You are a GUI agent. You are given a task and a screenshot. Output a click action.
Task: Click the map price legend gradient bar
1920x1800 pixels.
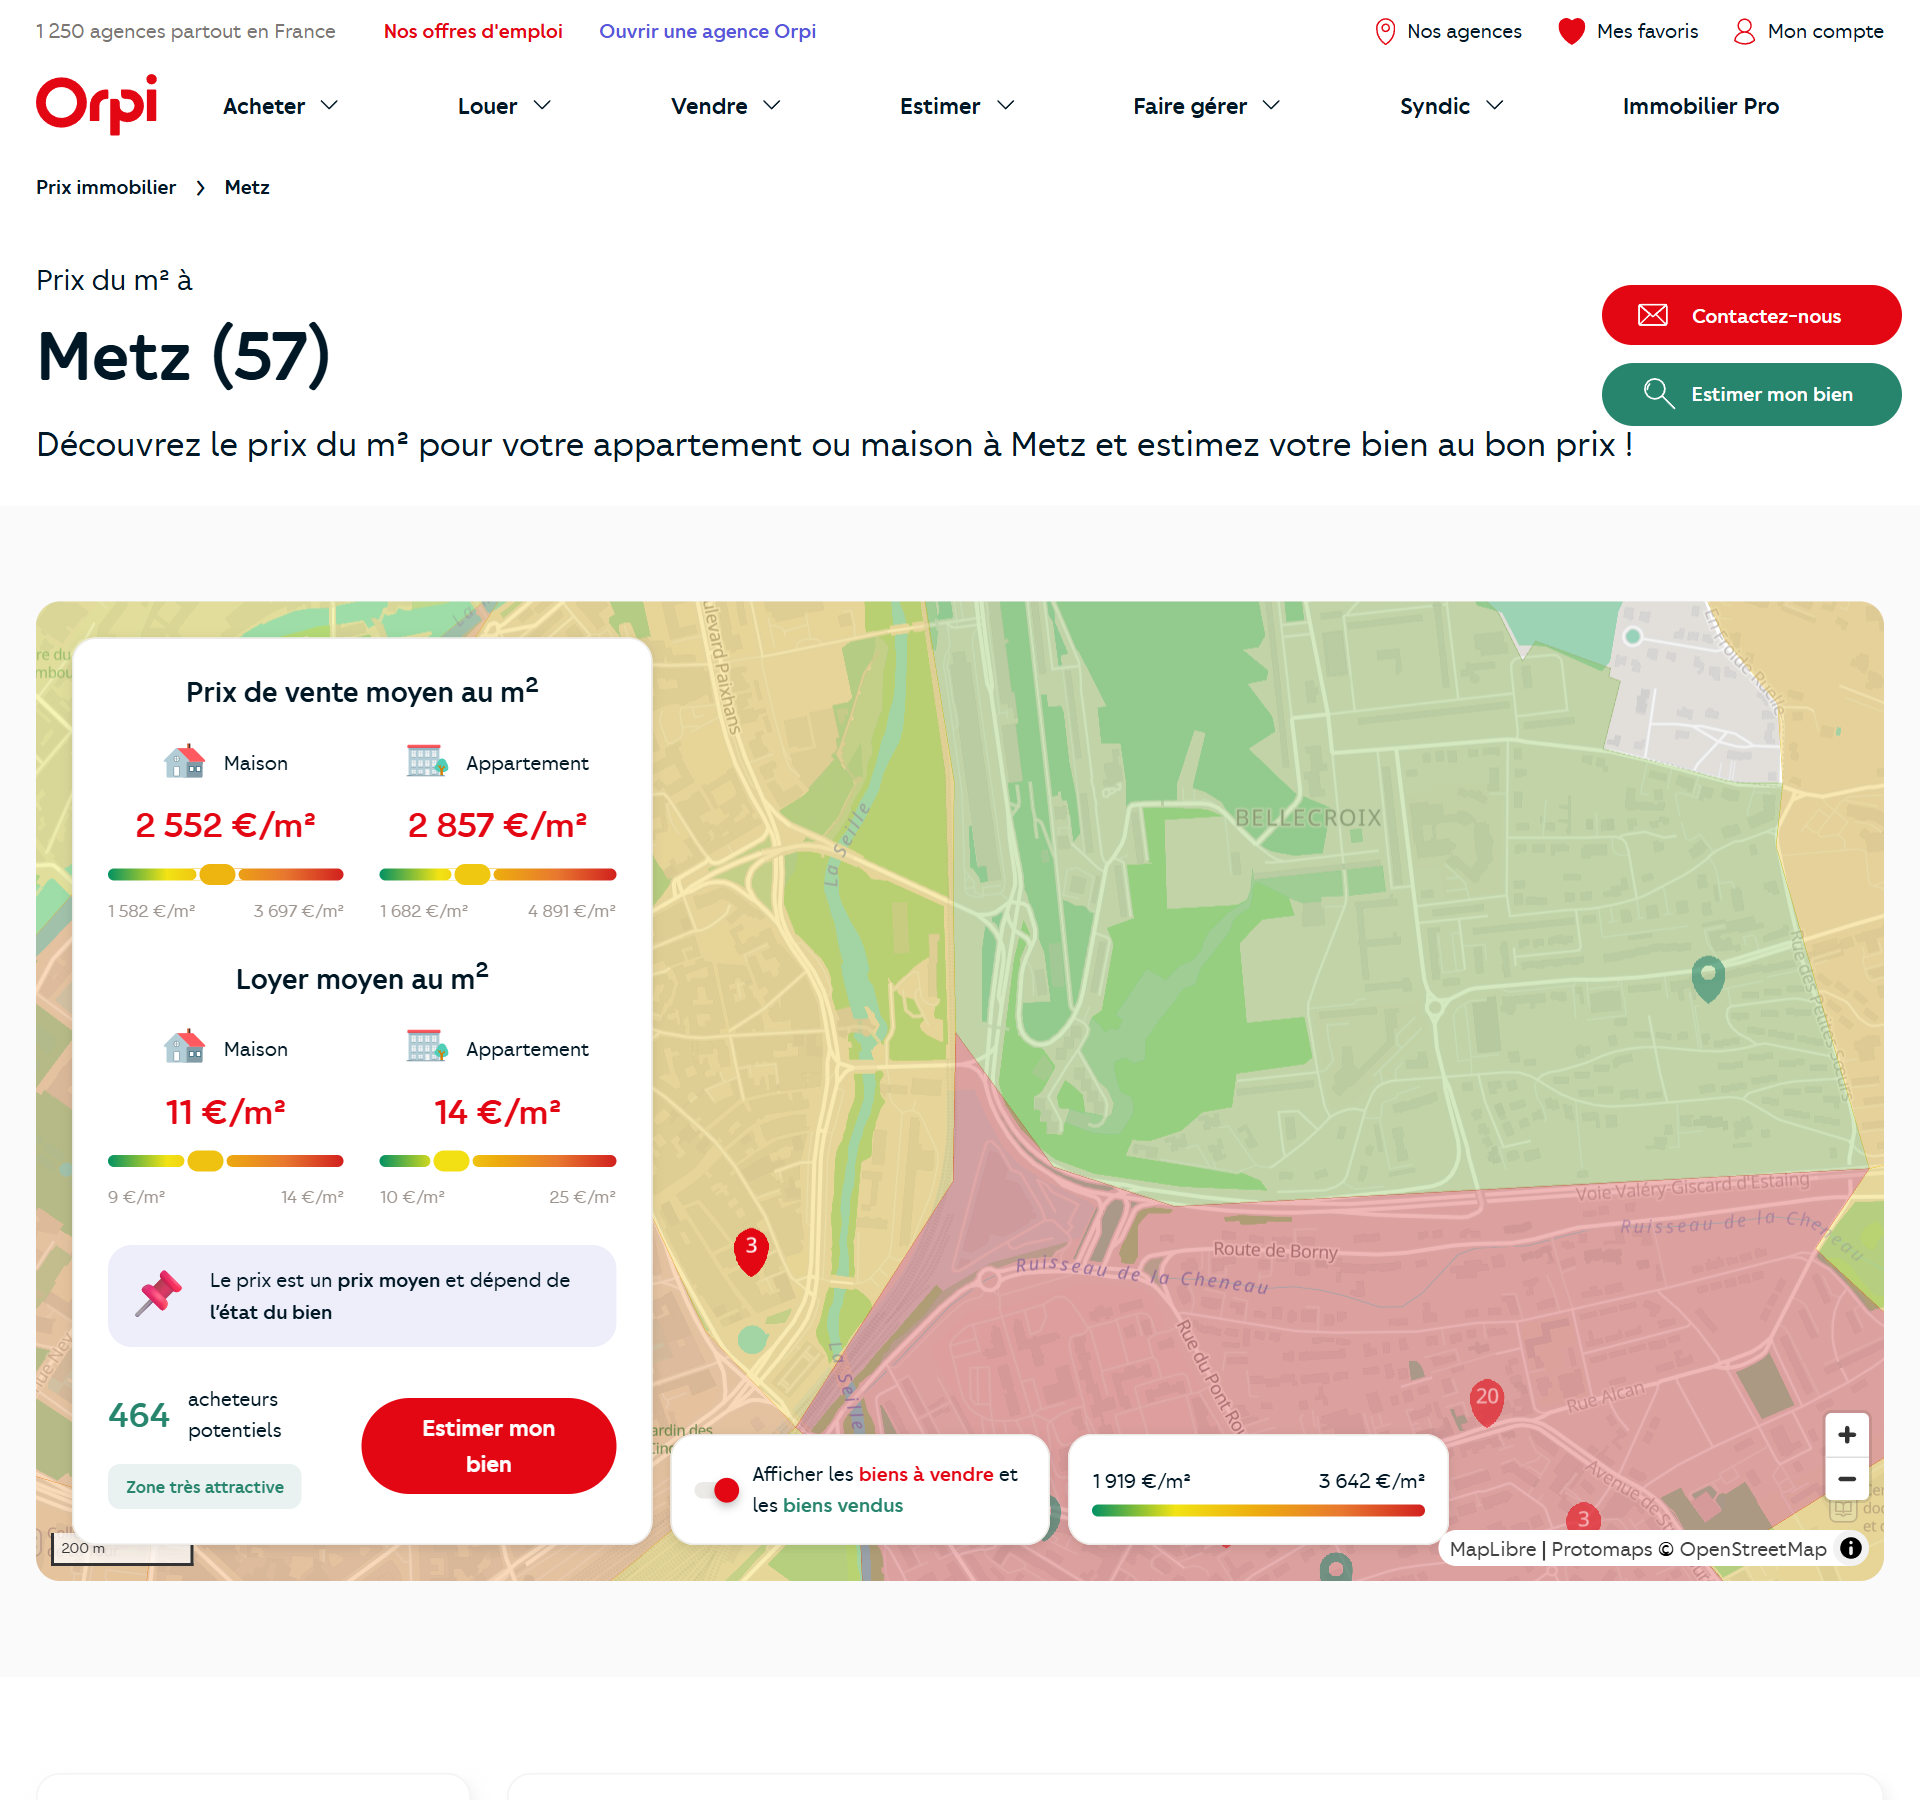(1258, 1511)
